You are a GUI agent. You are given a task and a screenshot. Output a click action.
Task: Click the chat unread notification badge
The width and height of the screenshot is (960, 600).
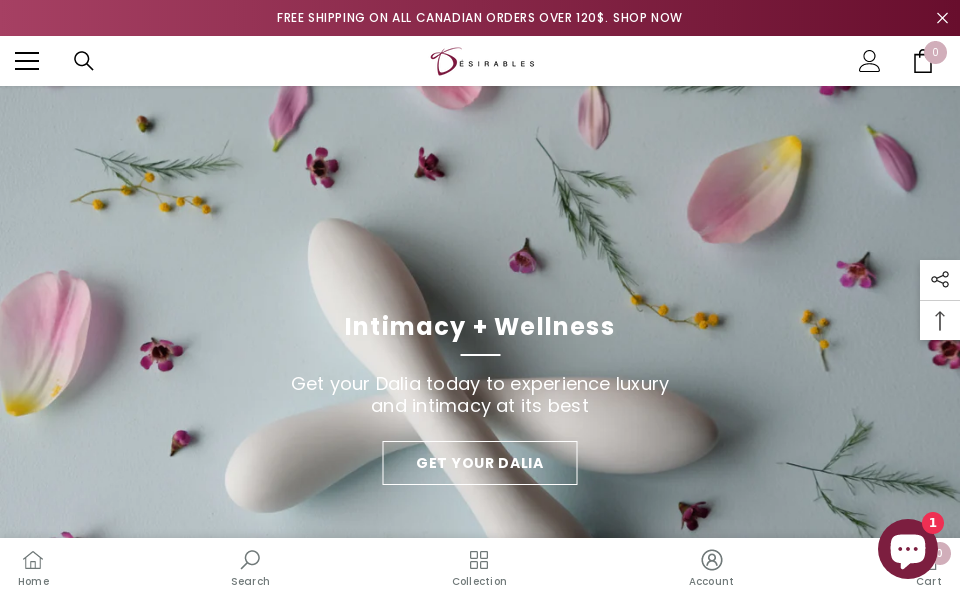[x=932, y=523]
